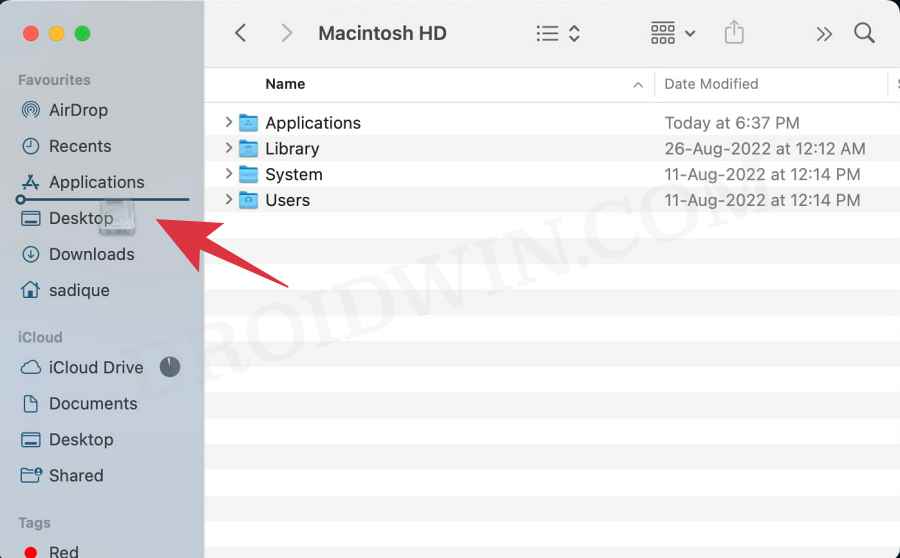Expand the System folder row
Viewport: 900px width, 558px height.
point(228,173)
